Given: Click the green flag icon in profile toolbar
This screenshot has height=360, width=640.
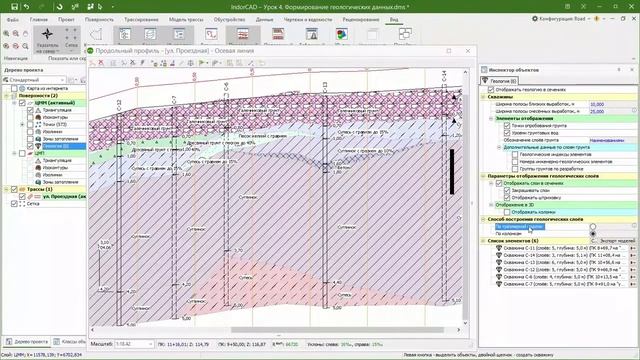Looking at the screenshot, I should tap(202, 63).
